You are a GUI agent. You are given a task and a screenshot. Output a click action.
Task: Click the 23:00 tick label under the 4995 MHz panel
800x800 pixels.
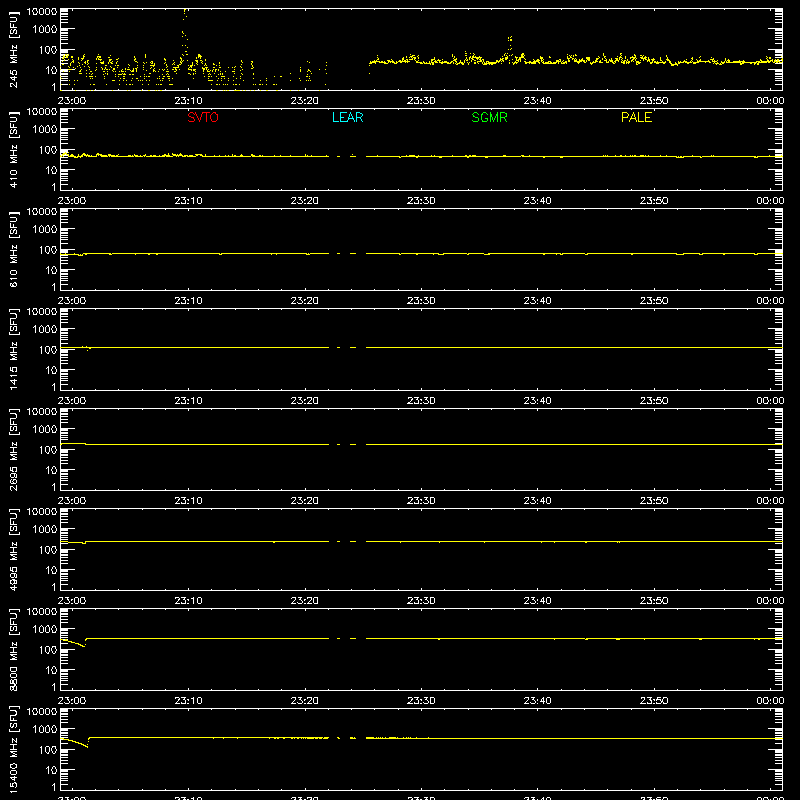pos(71,601)
